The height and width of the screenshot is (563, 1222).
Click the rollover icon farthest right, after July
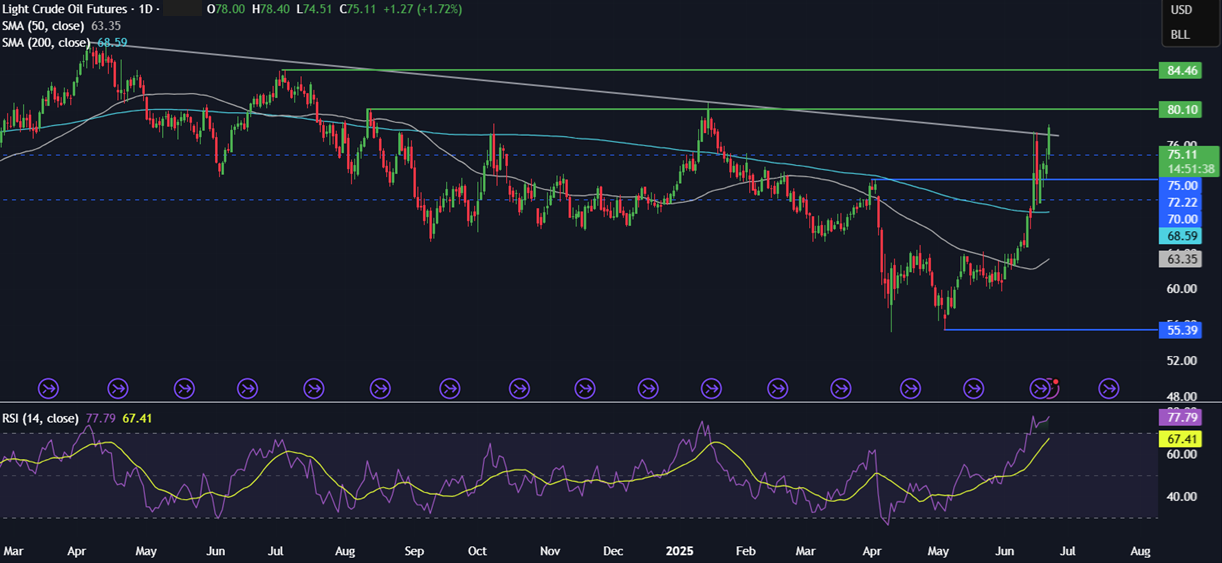coord(1109,387)
